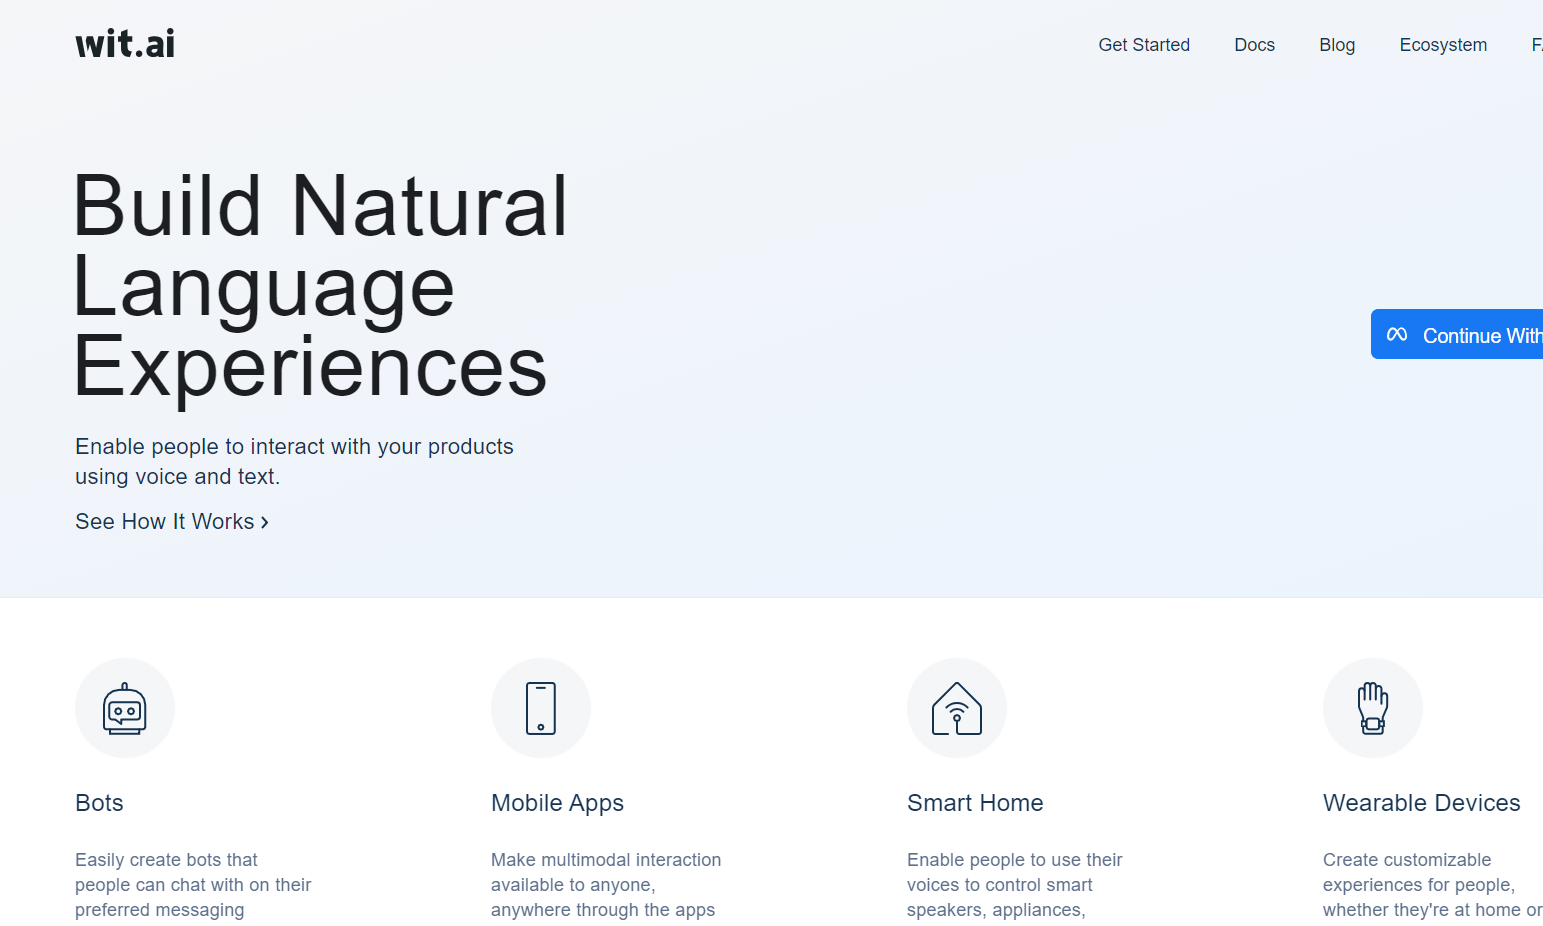Click the Smart Home house icon
The image size is (1543, 926).
(x=957, y=708)
